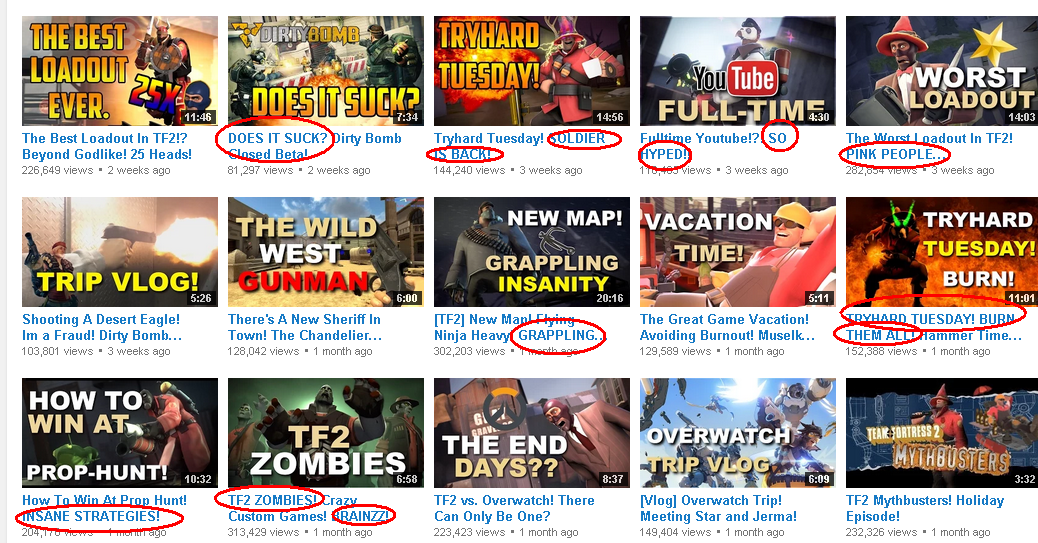Screen dimensions: 1038x543
Task: Open the 'Grappling Insanity' new map thumbnail
Action: point(532,252)
